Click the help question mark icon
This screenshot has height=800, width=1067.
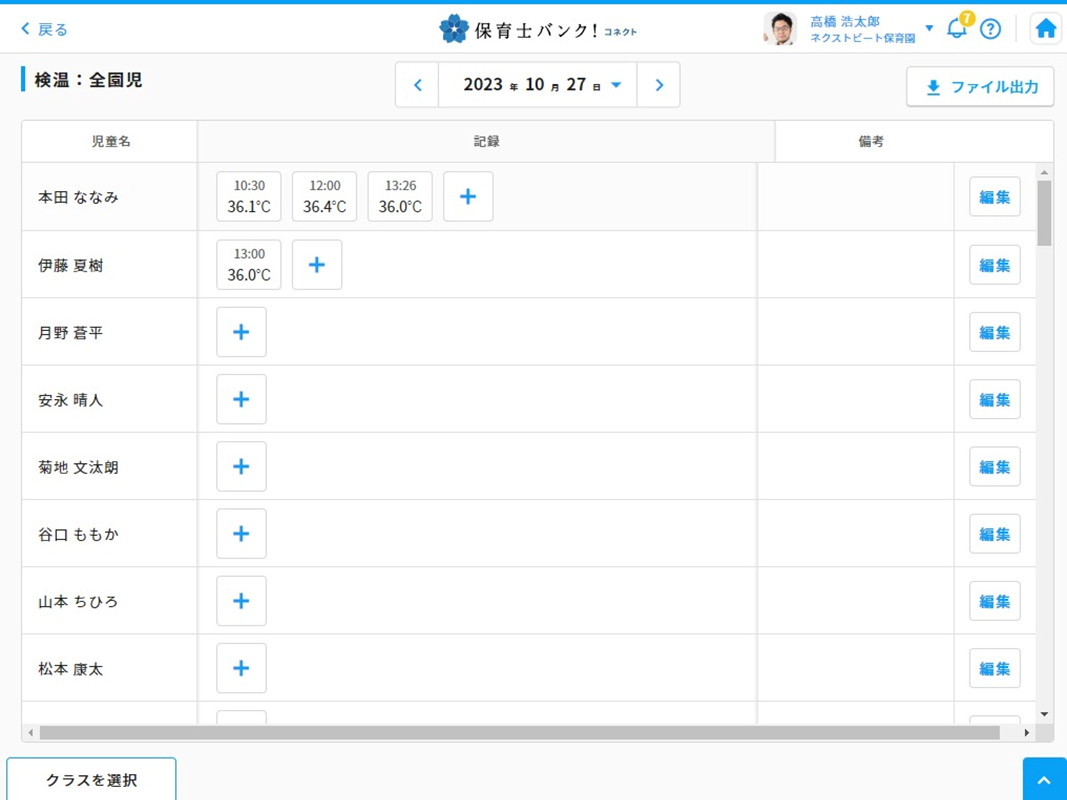click(x=990, y=29)
